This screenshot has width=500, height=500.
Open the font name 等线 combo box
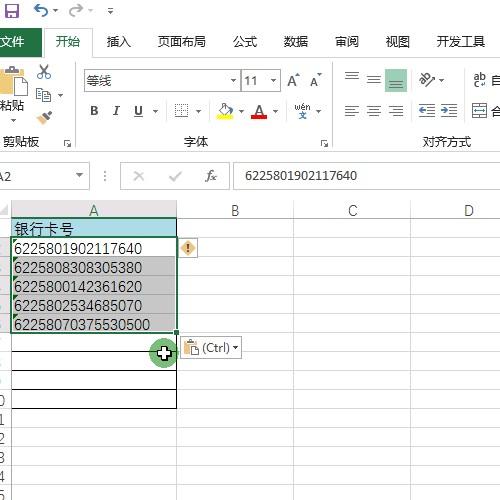point(162,80)
